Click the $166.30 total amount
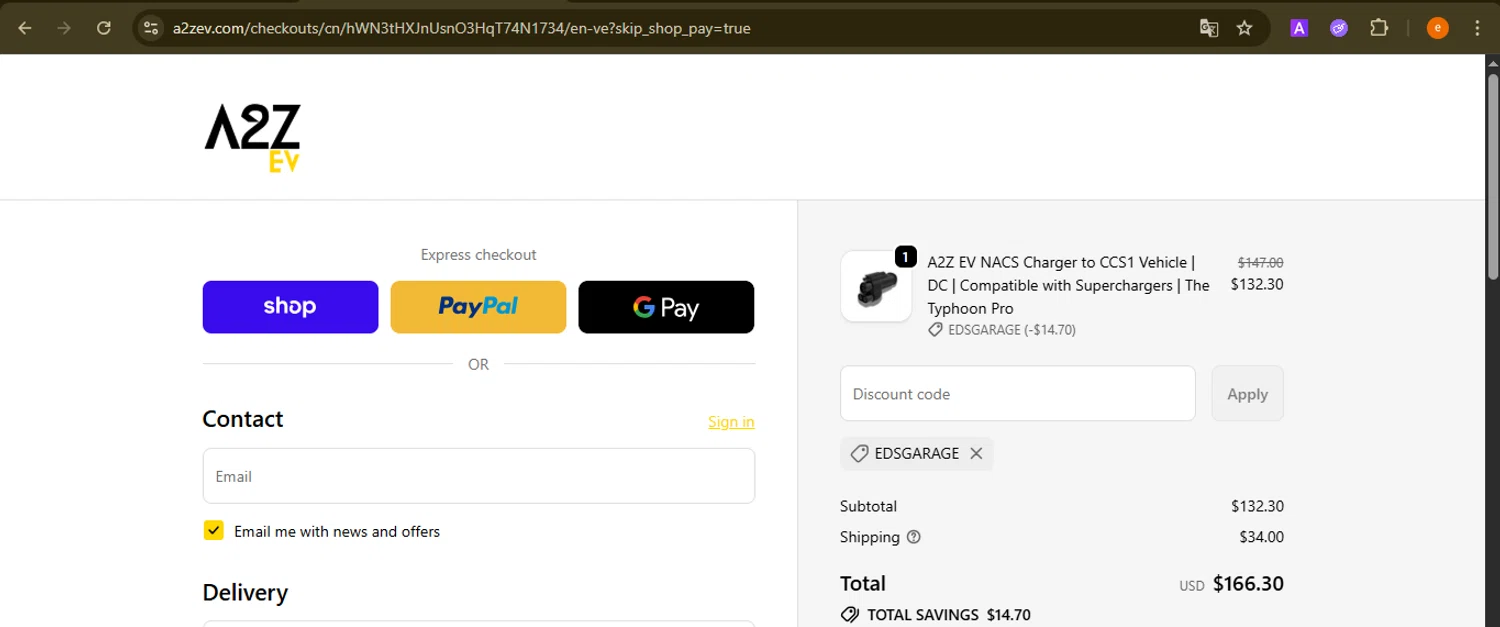This screenshot has height=627, width=1500. [1248, 584]
